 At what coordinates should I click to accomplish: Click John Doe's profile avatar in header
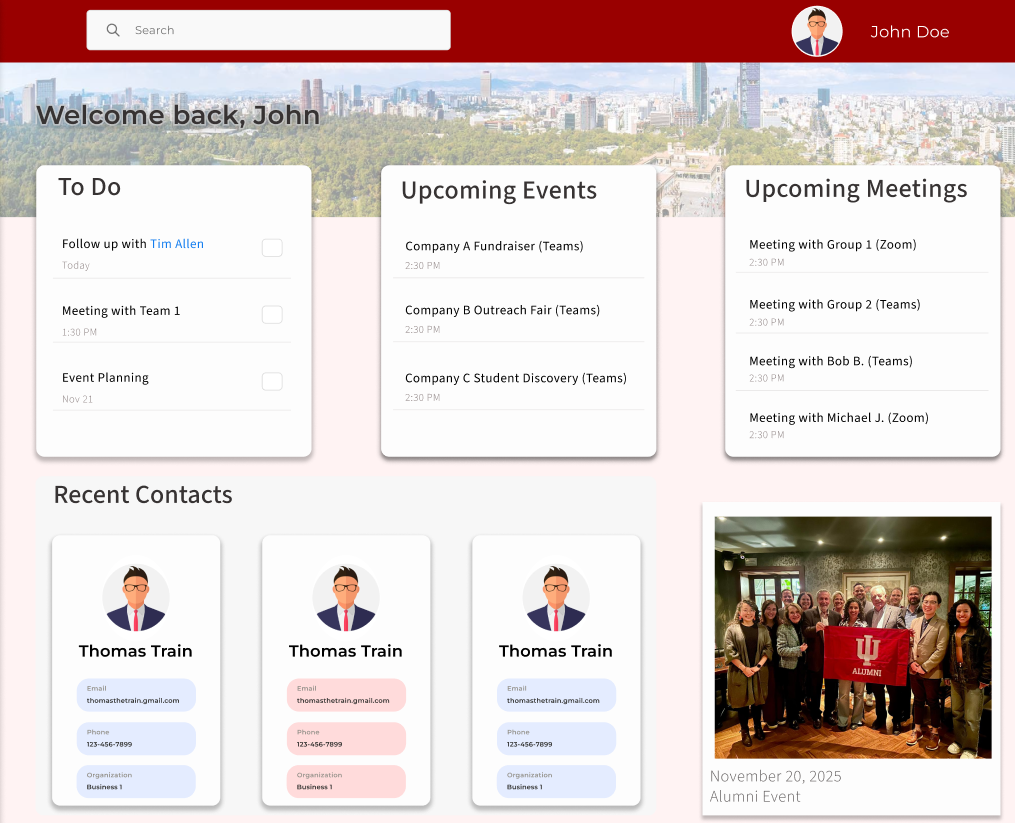pyautogui.click(x=816, y=31)
